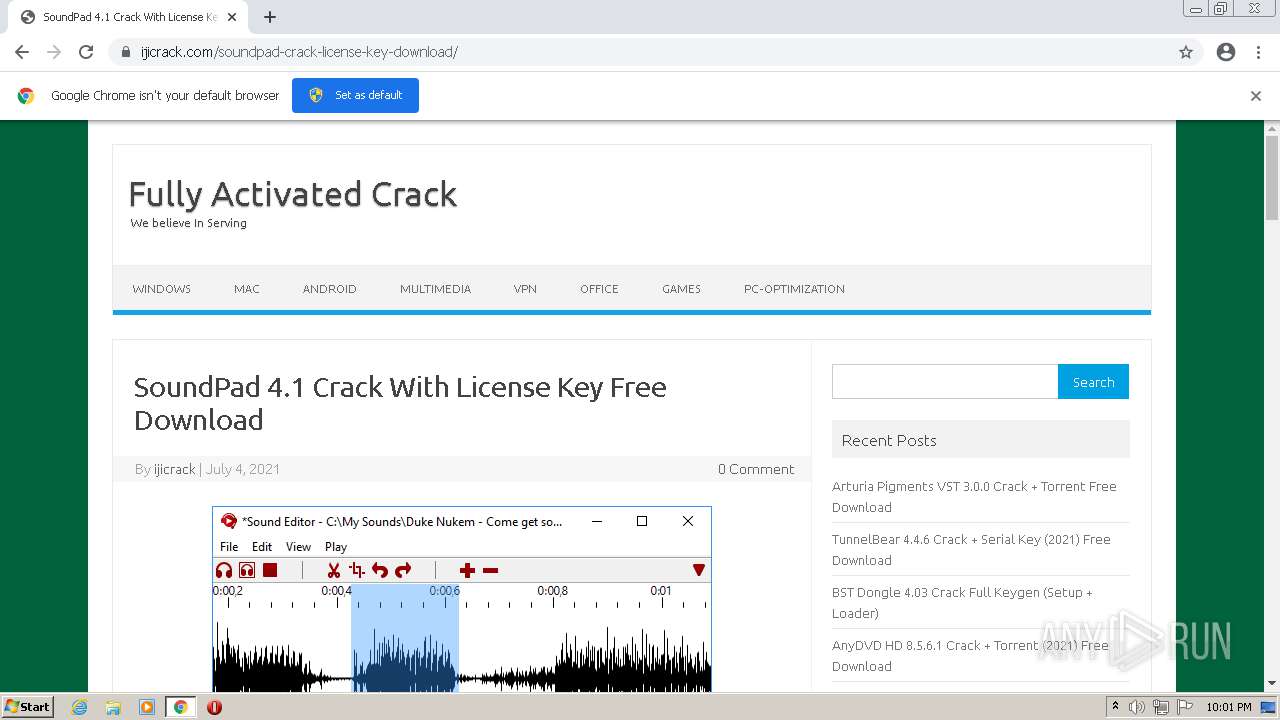Click the blue Search button
Viewport: 1280px width, 720px height.
[x=1093, y=382]
